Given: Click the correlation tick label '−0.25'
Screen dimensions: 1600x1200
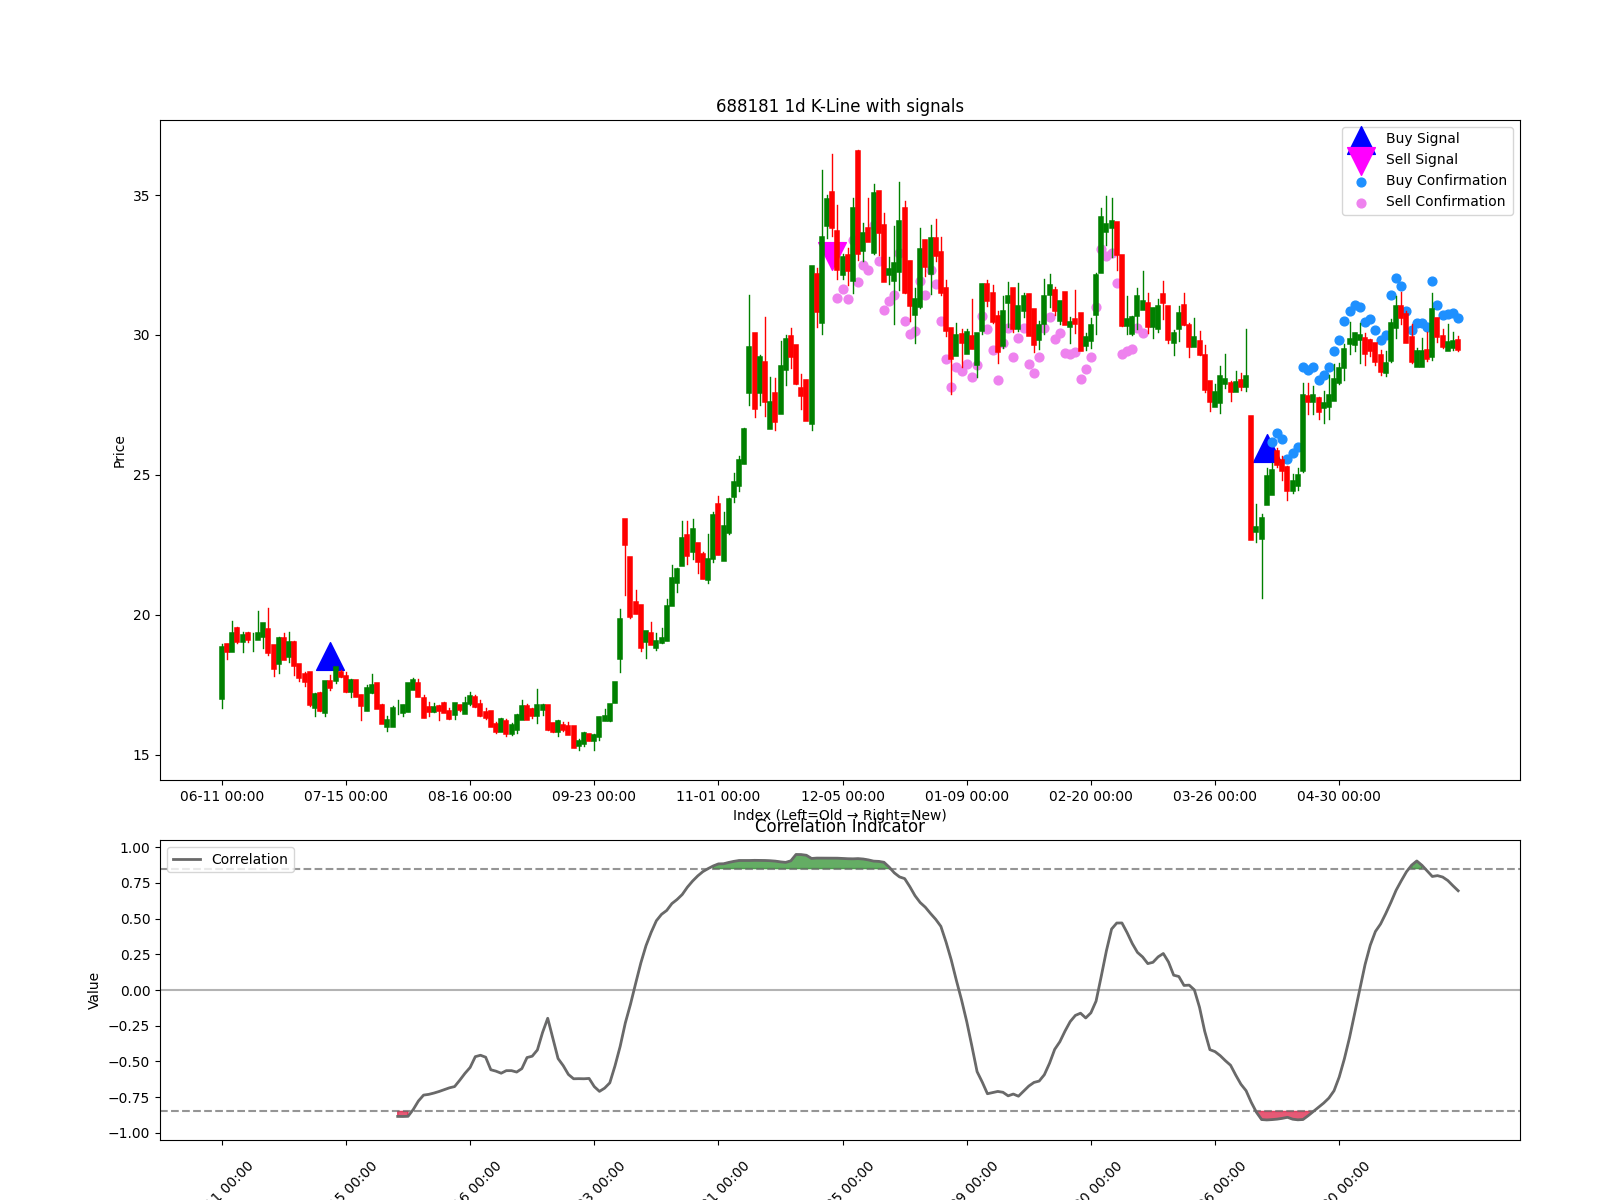Looking at the screenshot, I should pos(129,1027).
